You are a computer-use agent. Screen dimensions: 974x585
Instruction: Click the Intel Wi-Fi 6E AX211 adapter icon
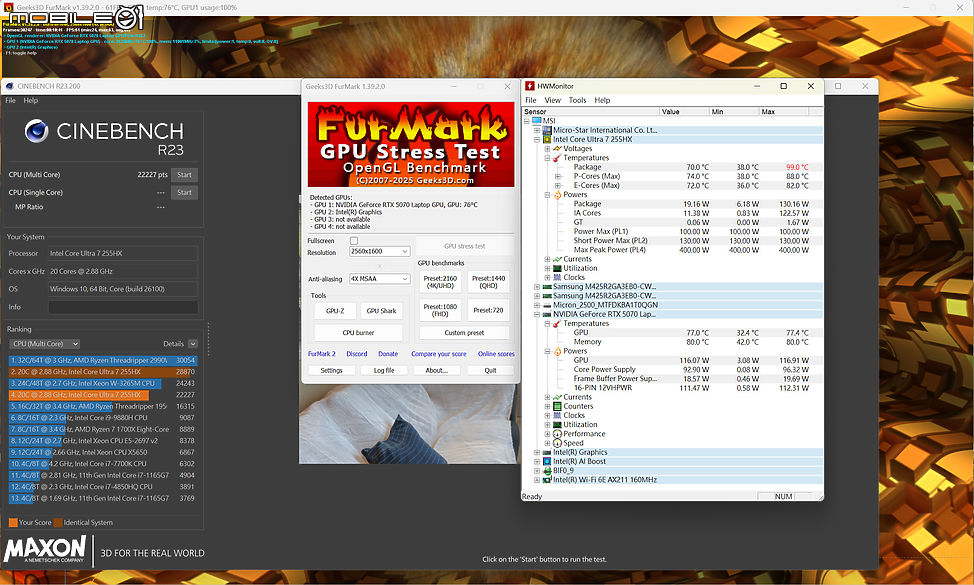pos(547,480)
